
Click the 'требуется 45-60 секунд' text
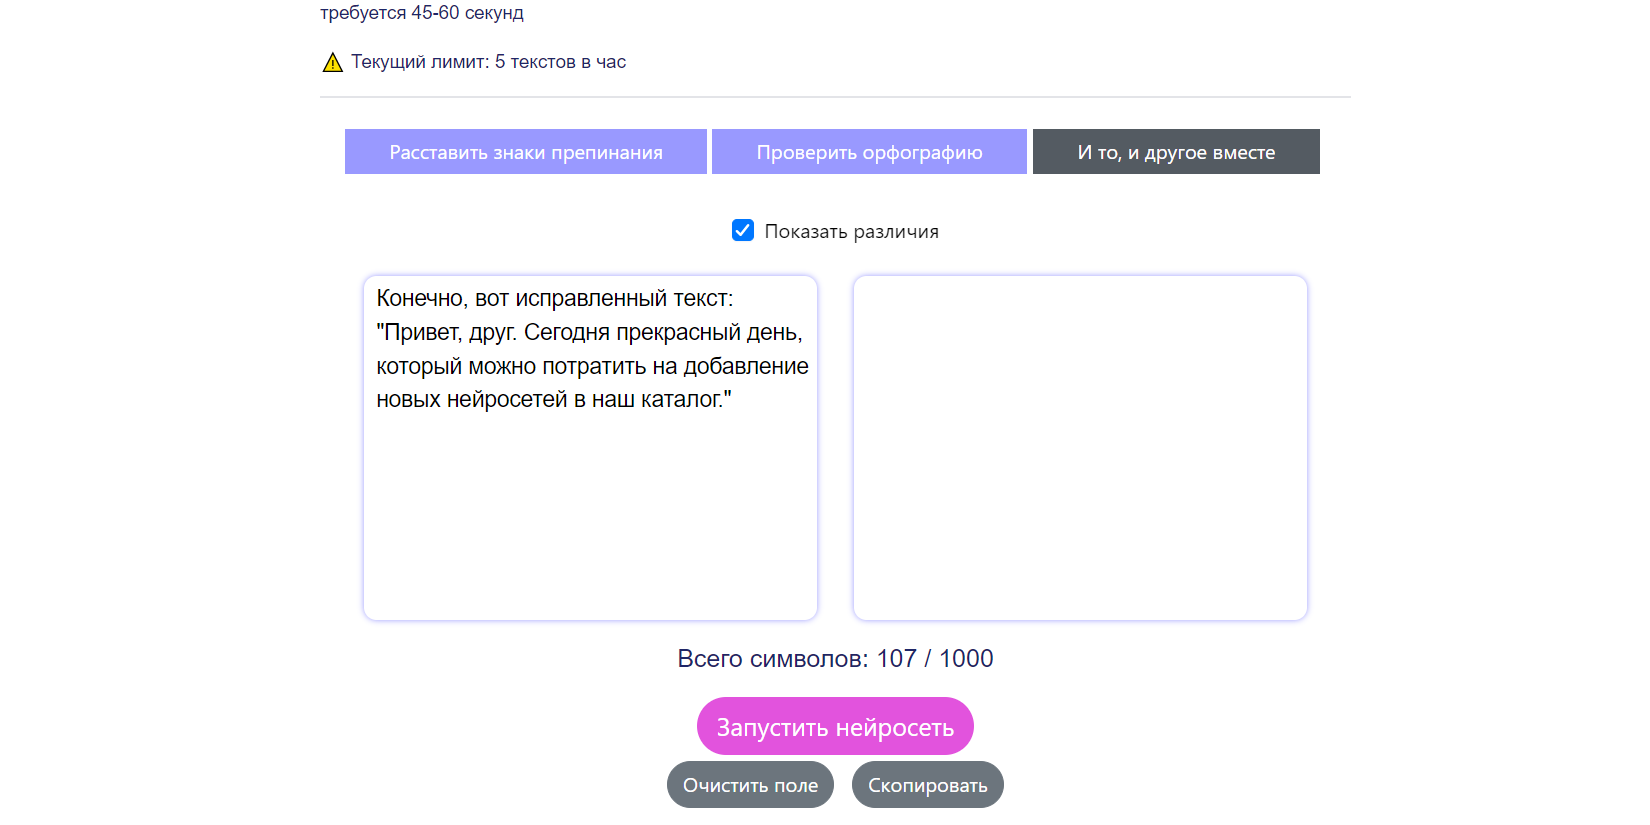422,12
